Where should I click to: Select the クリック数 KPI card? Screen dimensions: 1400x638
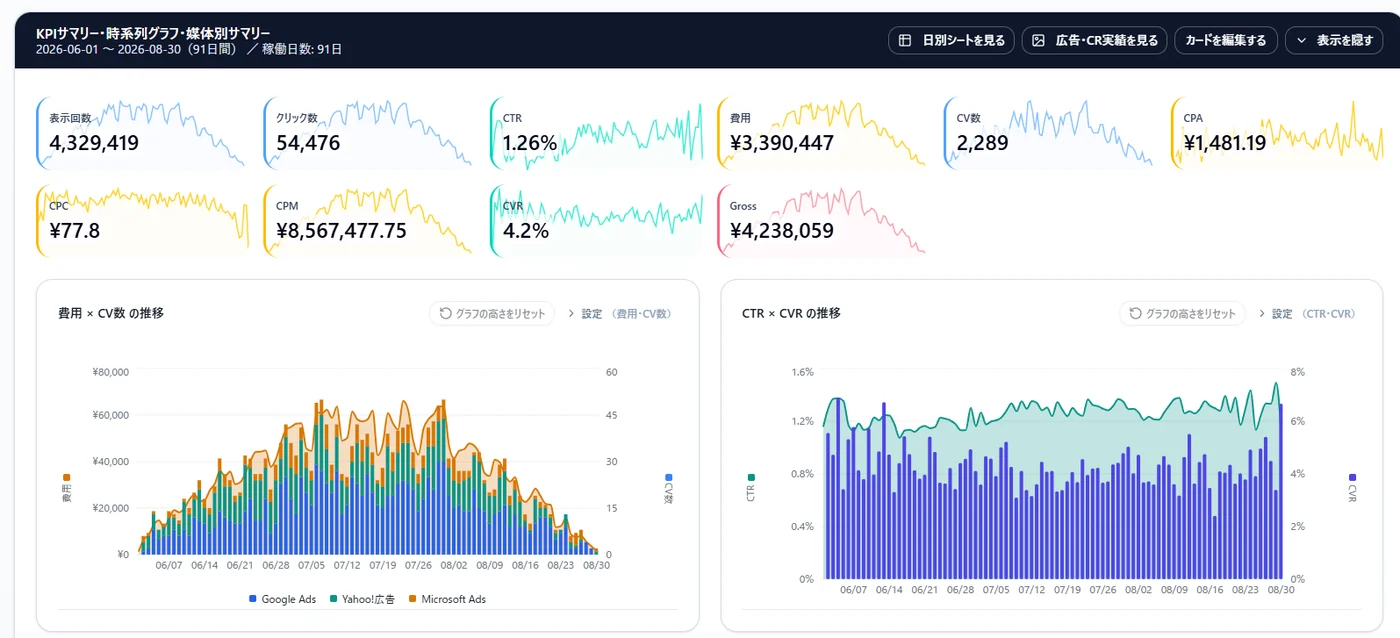367,133
